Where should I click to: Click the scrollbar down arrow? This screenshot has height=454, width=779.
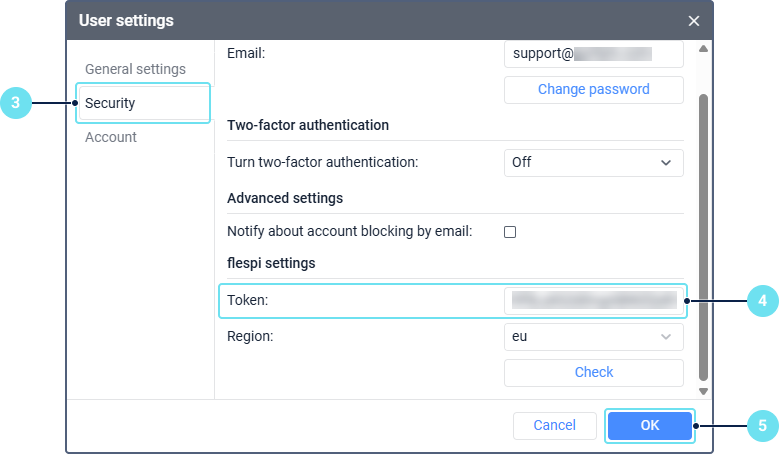[703, 391]
